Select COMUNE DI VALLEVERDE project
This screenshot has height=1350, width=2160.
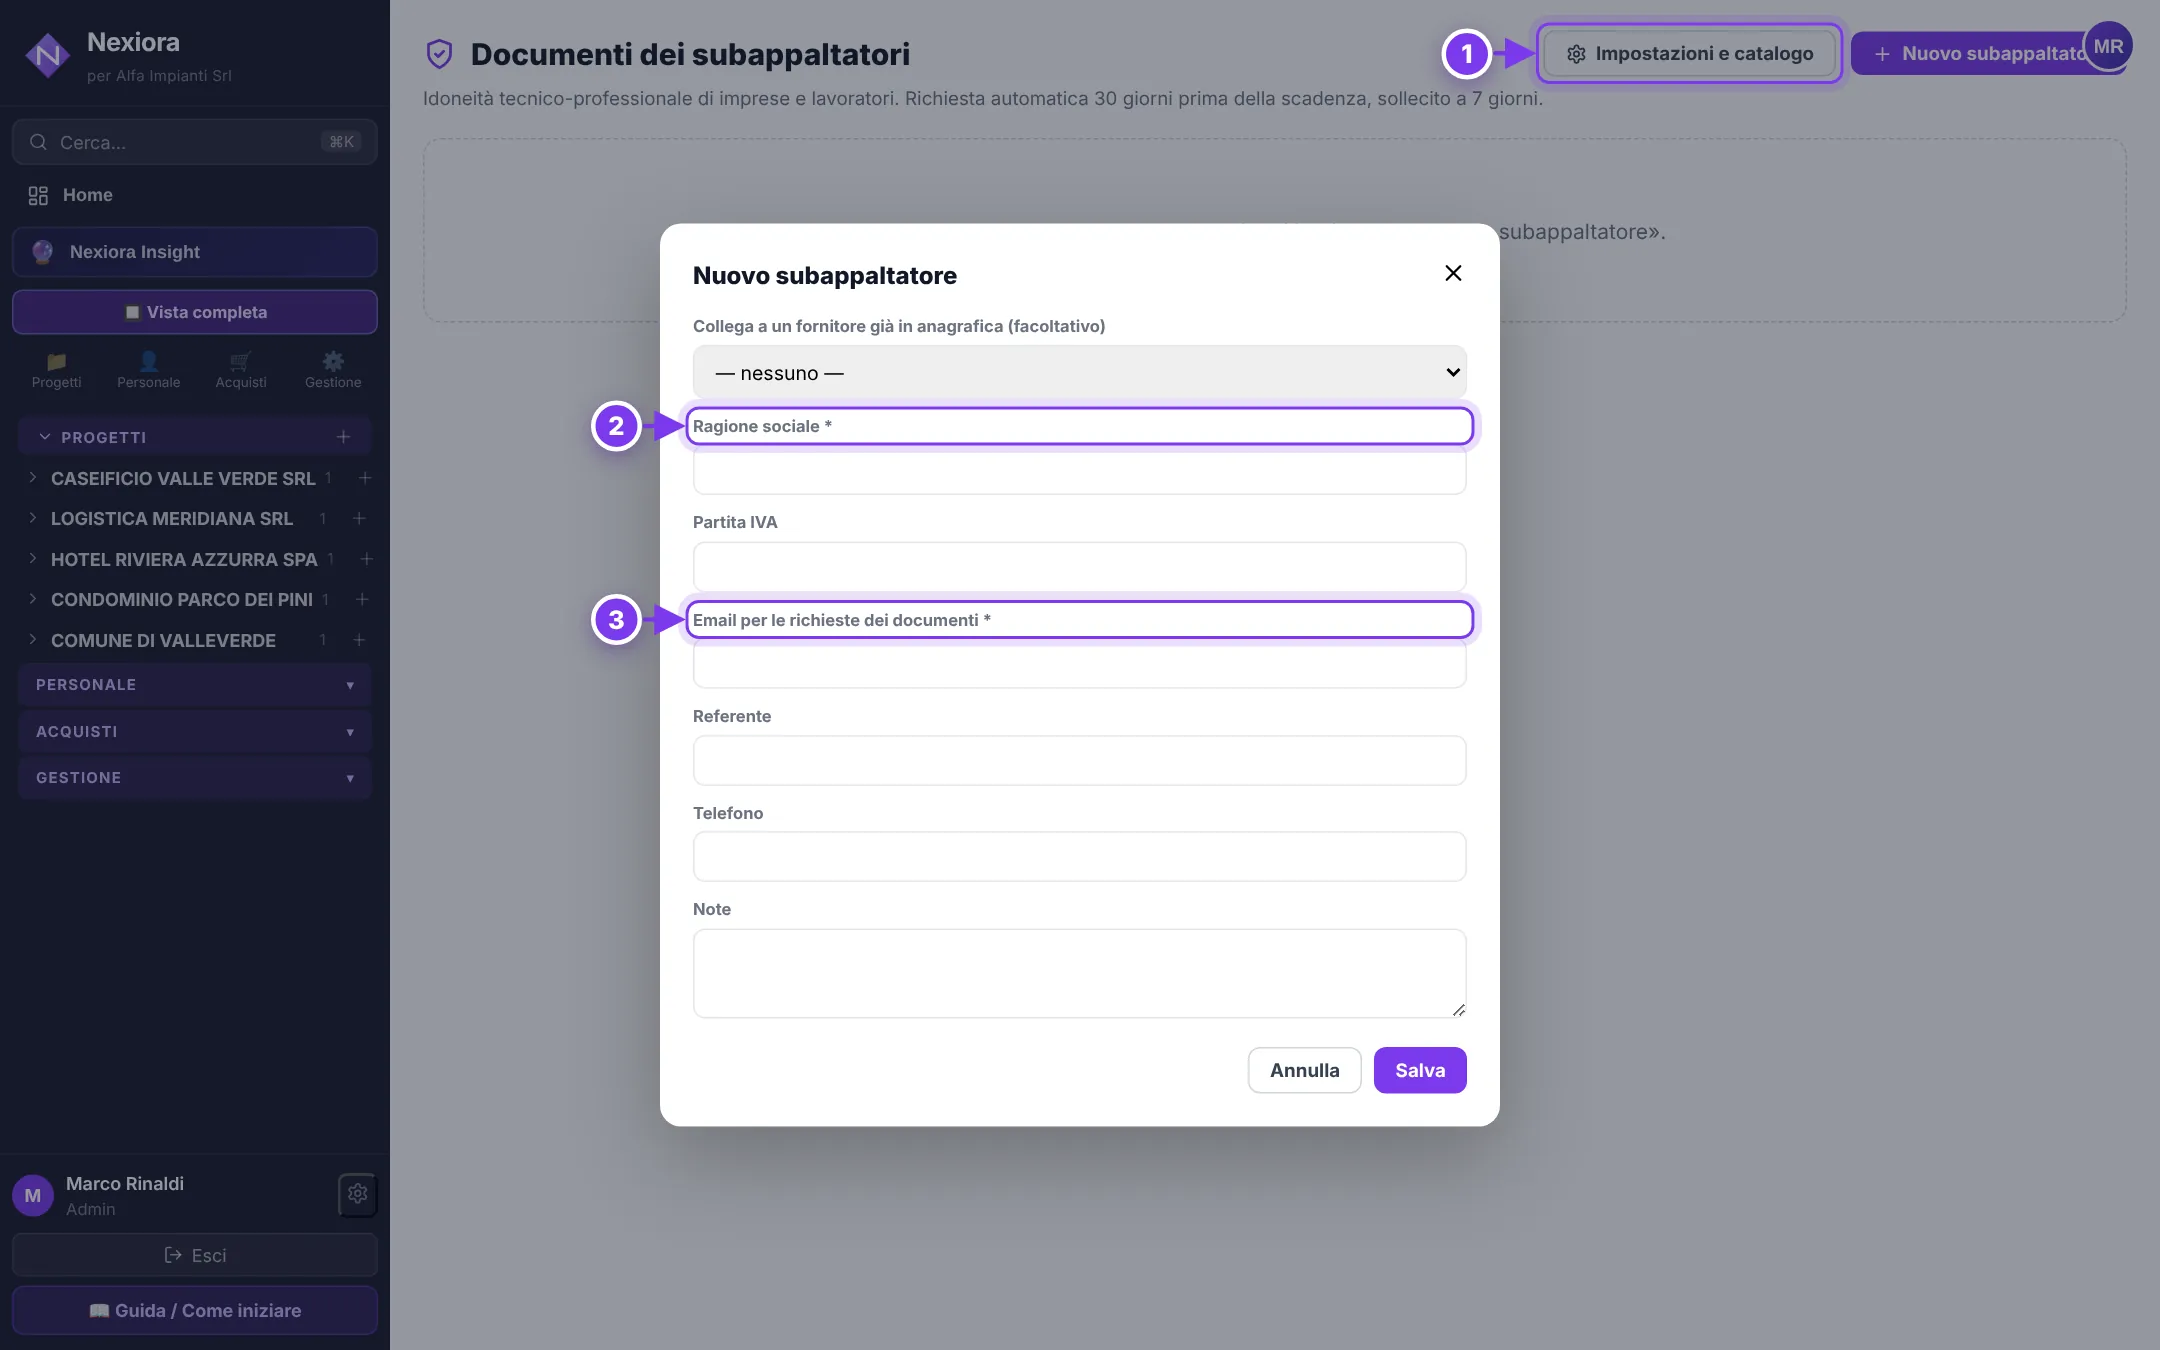pos(163,640)
